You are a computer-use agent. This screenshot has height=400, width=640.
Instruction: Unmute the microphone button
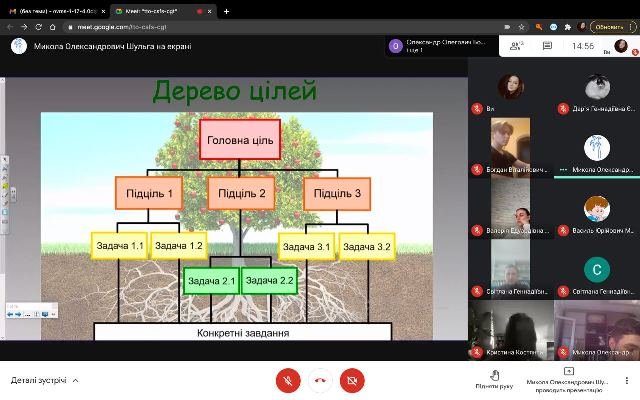(x=288, y=380)
